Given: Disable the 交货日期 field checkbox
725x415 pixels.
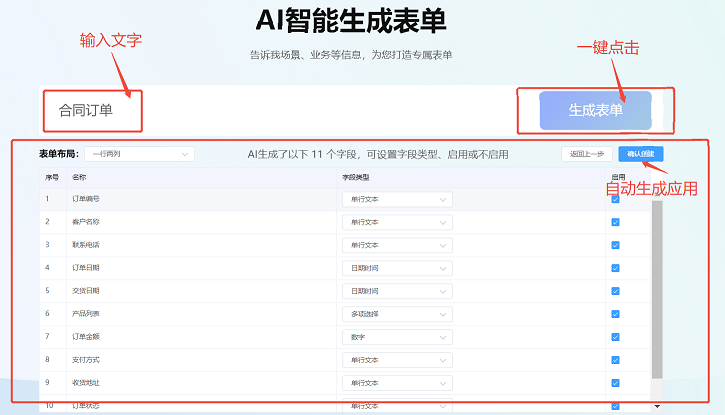Looking at the screenshot, I should tap(615, 291).
